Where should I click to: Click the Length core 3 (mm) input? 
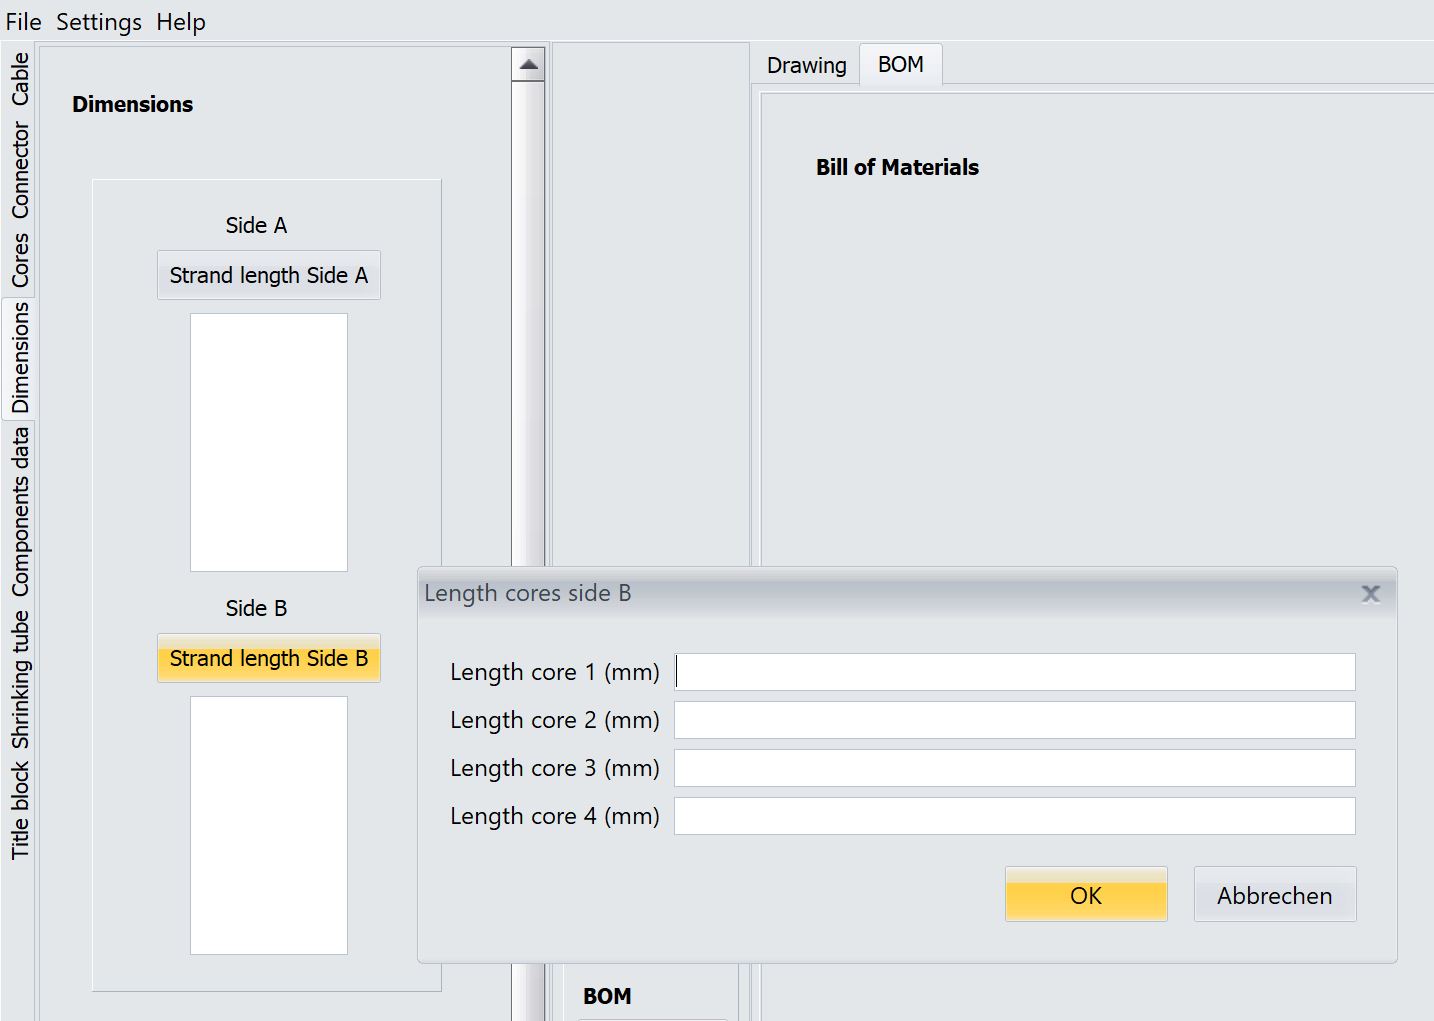pos(1014,768)
